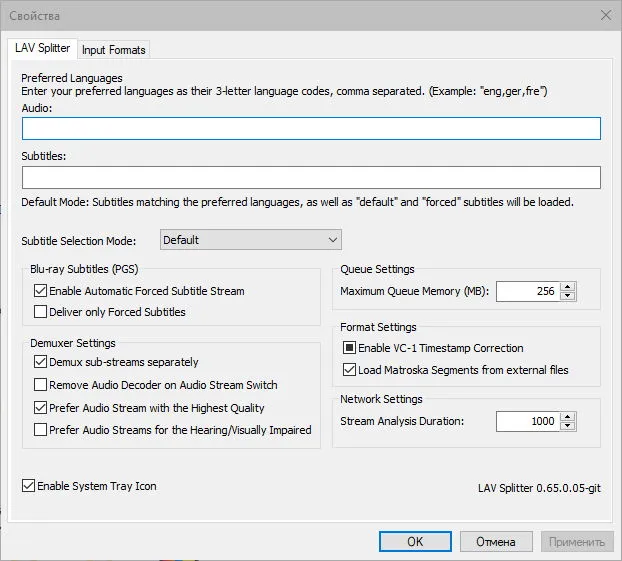
Task: Switch to the Input Formats tab
Action: (x=113, y=50)
